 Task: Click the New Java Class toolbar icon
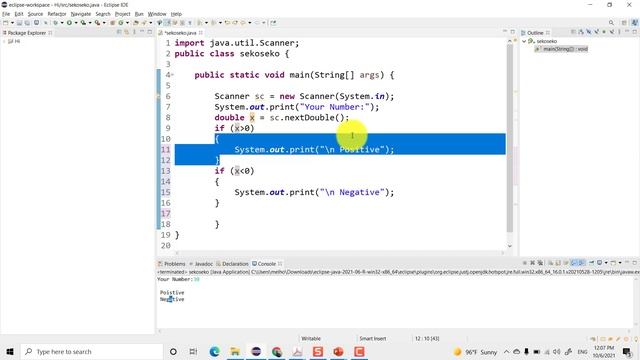pos(121,23)
